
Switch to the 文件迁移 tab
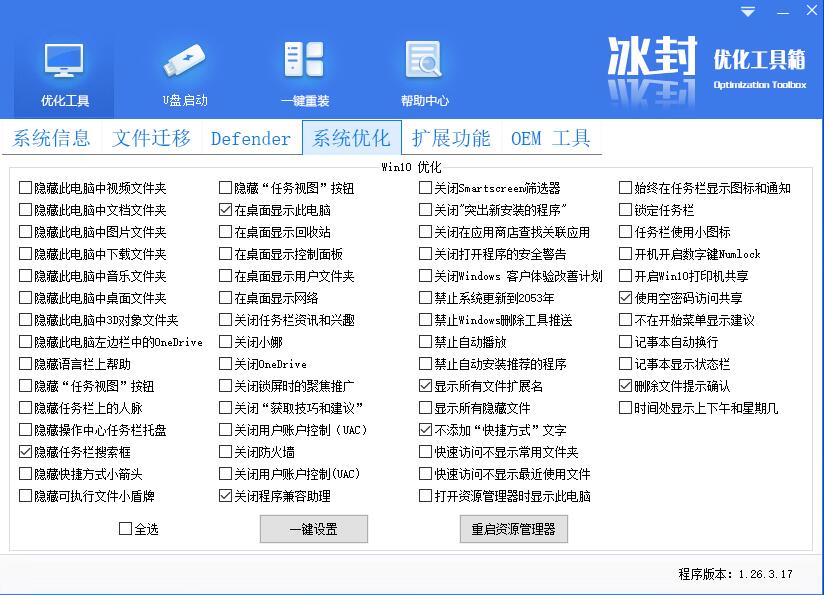coord(151,138)
